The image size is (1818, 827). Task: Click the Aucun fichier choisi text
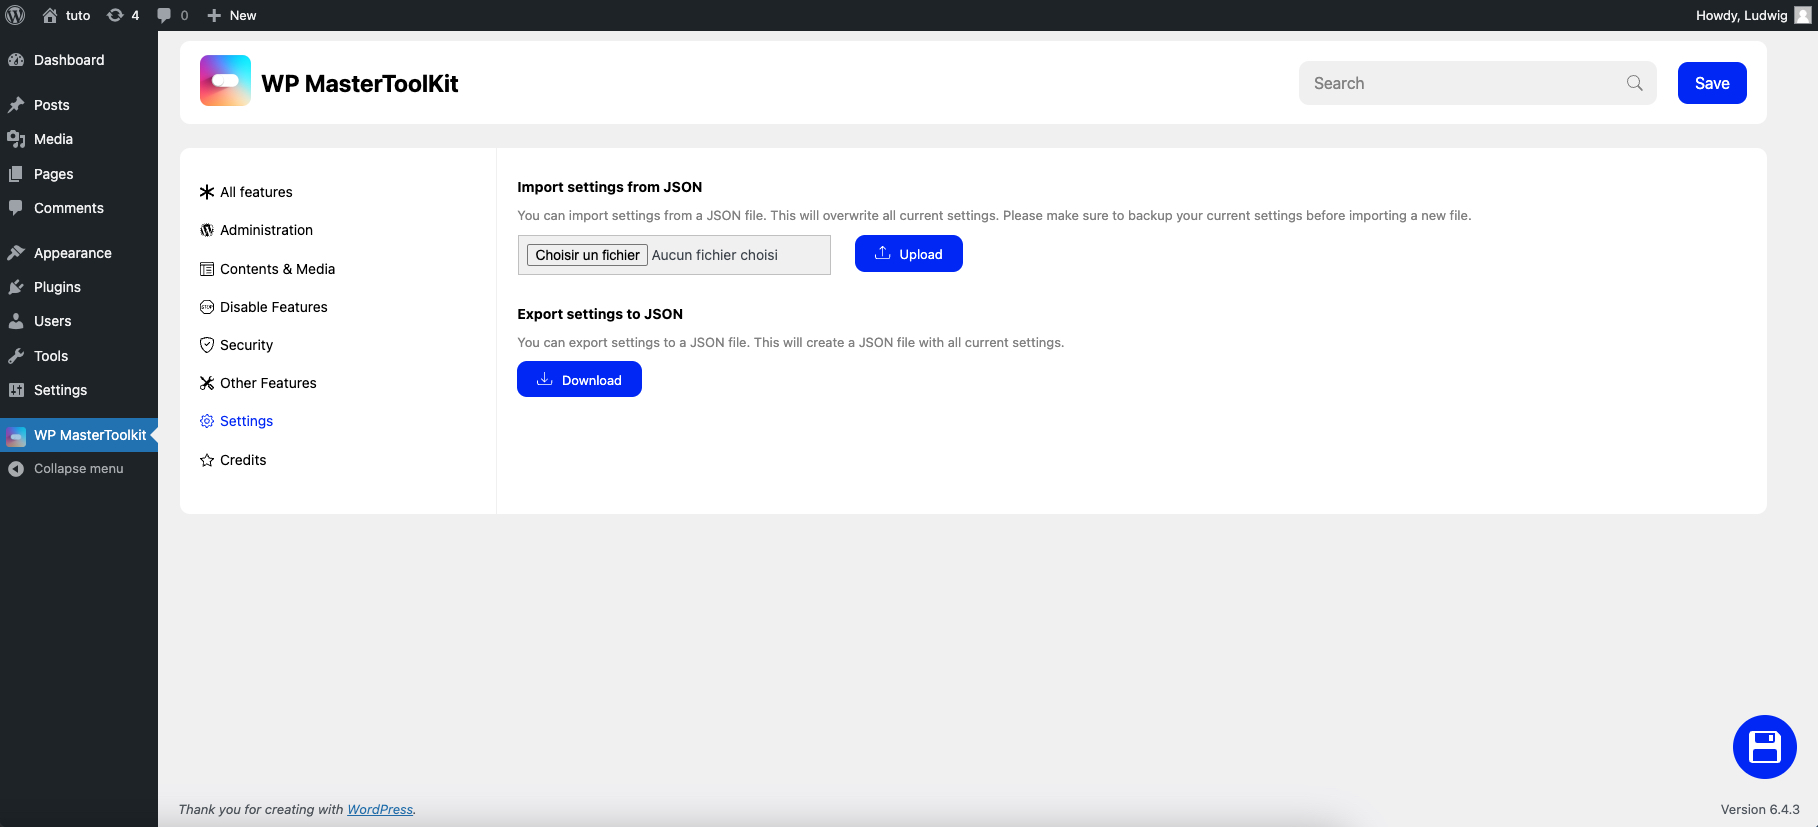pos(715,255)
